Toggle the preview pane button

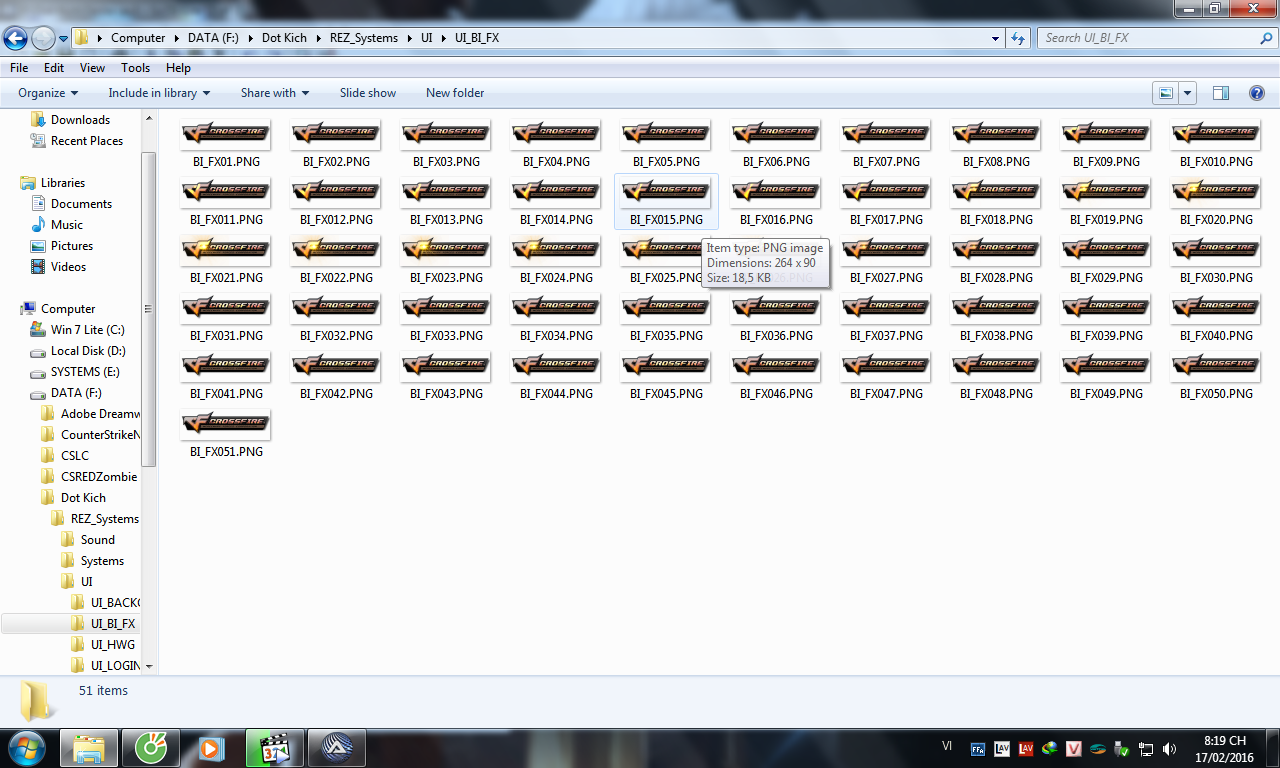pyautogui.click(x=1221, y=93)
